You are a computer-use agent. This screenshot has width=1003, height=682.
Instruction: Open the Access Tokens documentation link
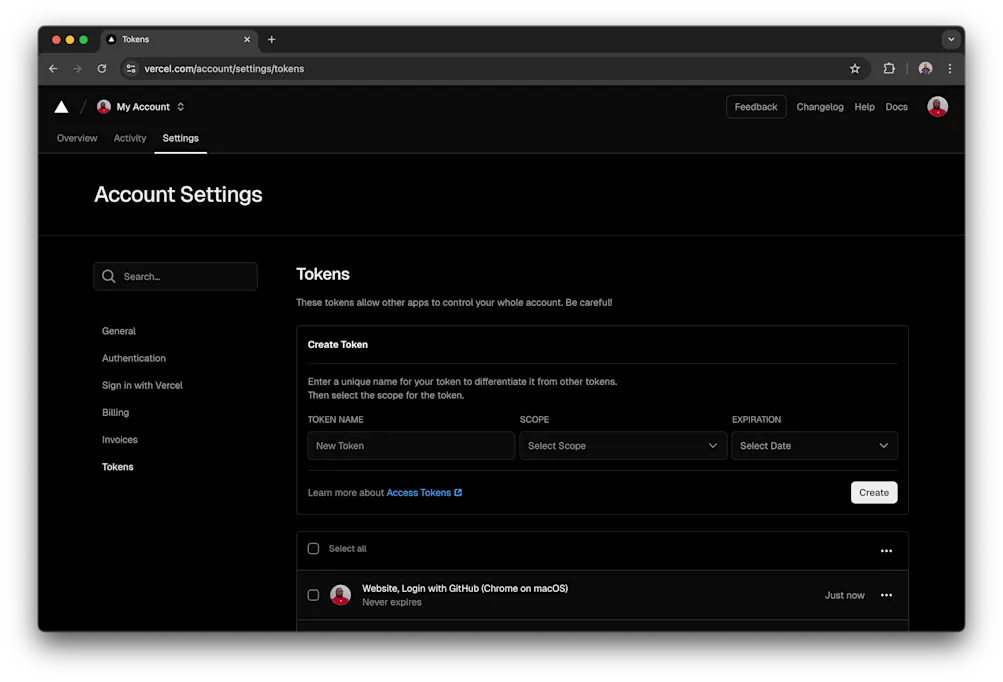point(420,492)
